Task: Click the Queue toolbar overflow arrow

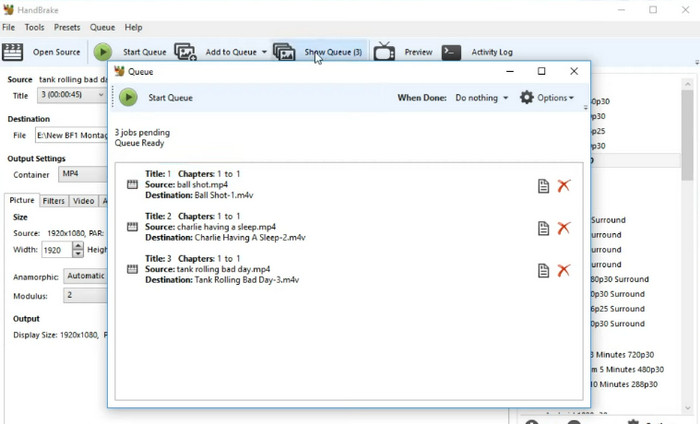Action: point(586,107)
